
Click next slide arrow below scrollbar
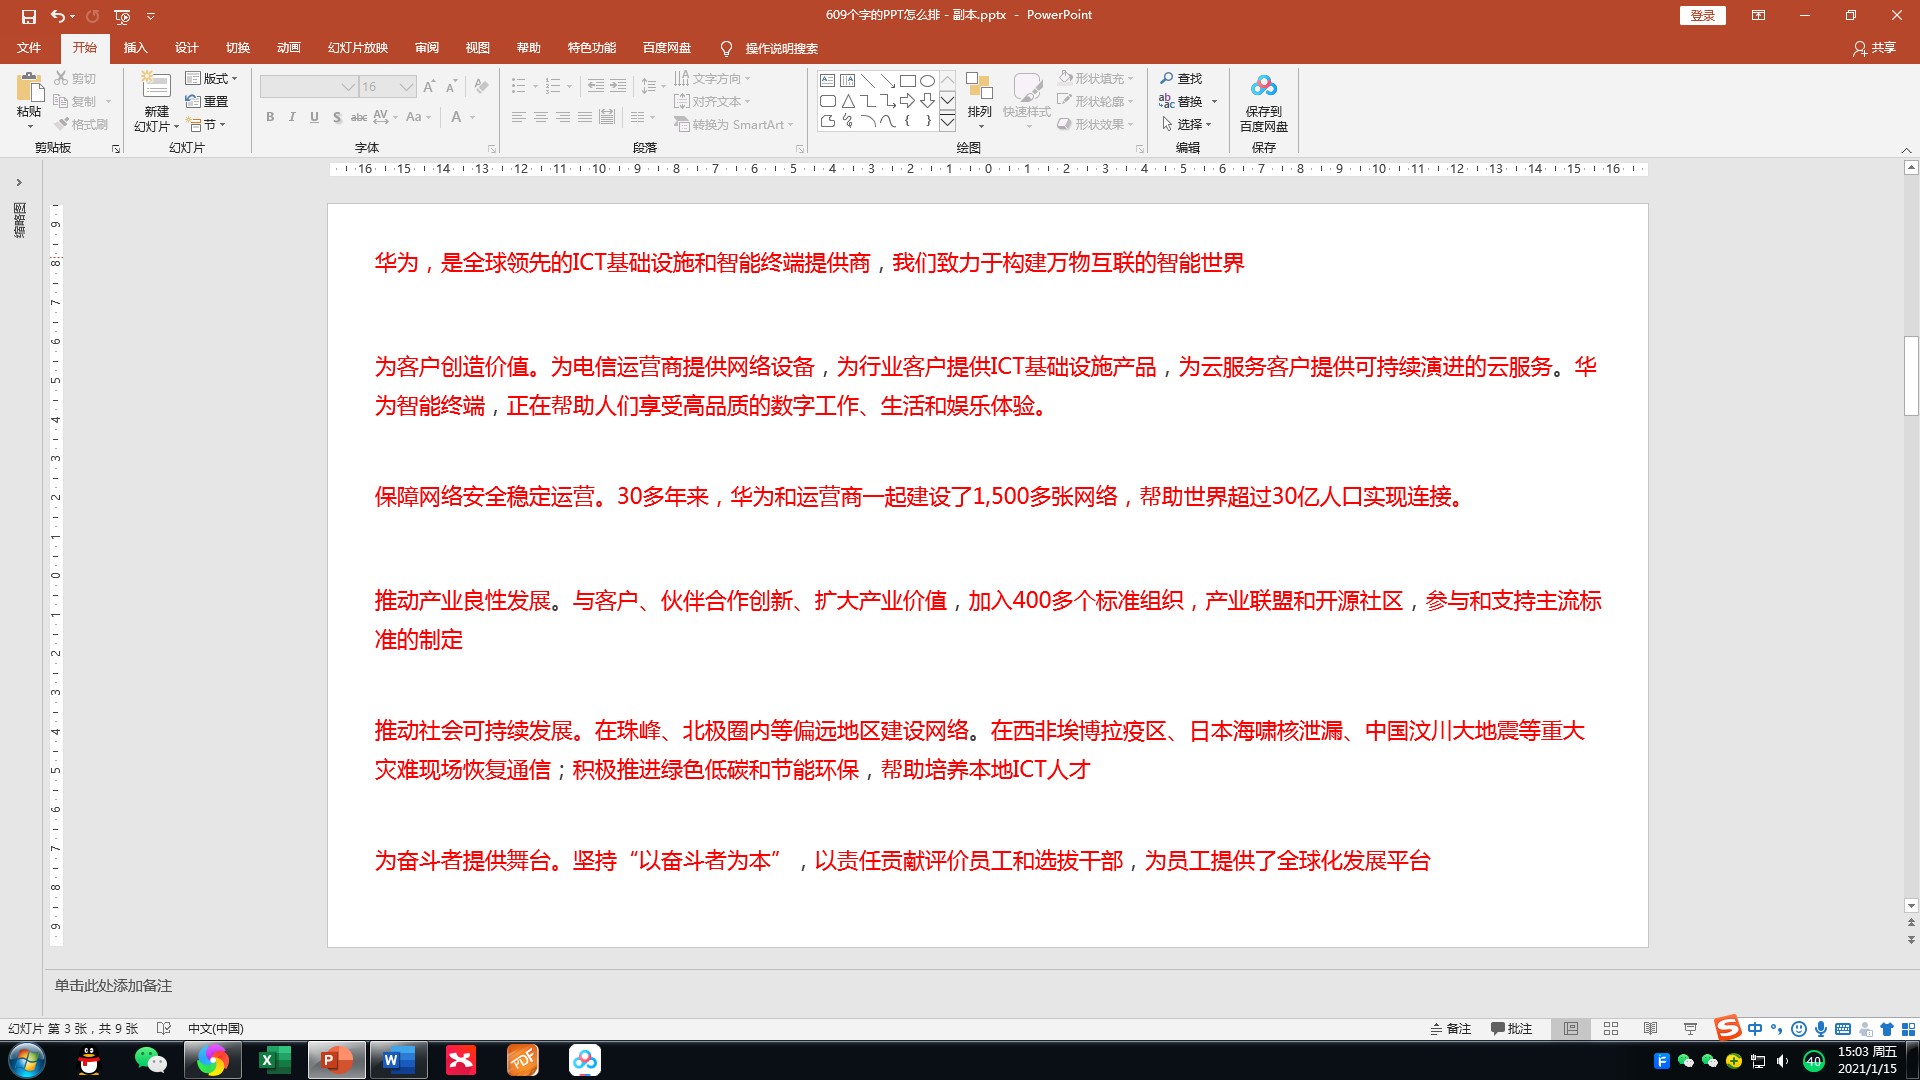pyautogui.click(x=1911, y=940)
